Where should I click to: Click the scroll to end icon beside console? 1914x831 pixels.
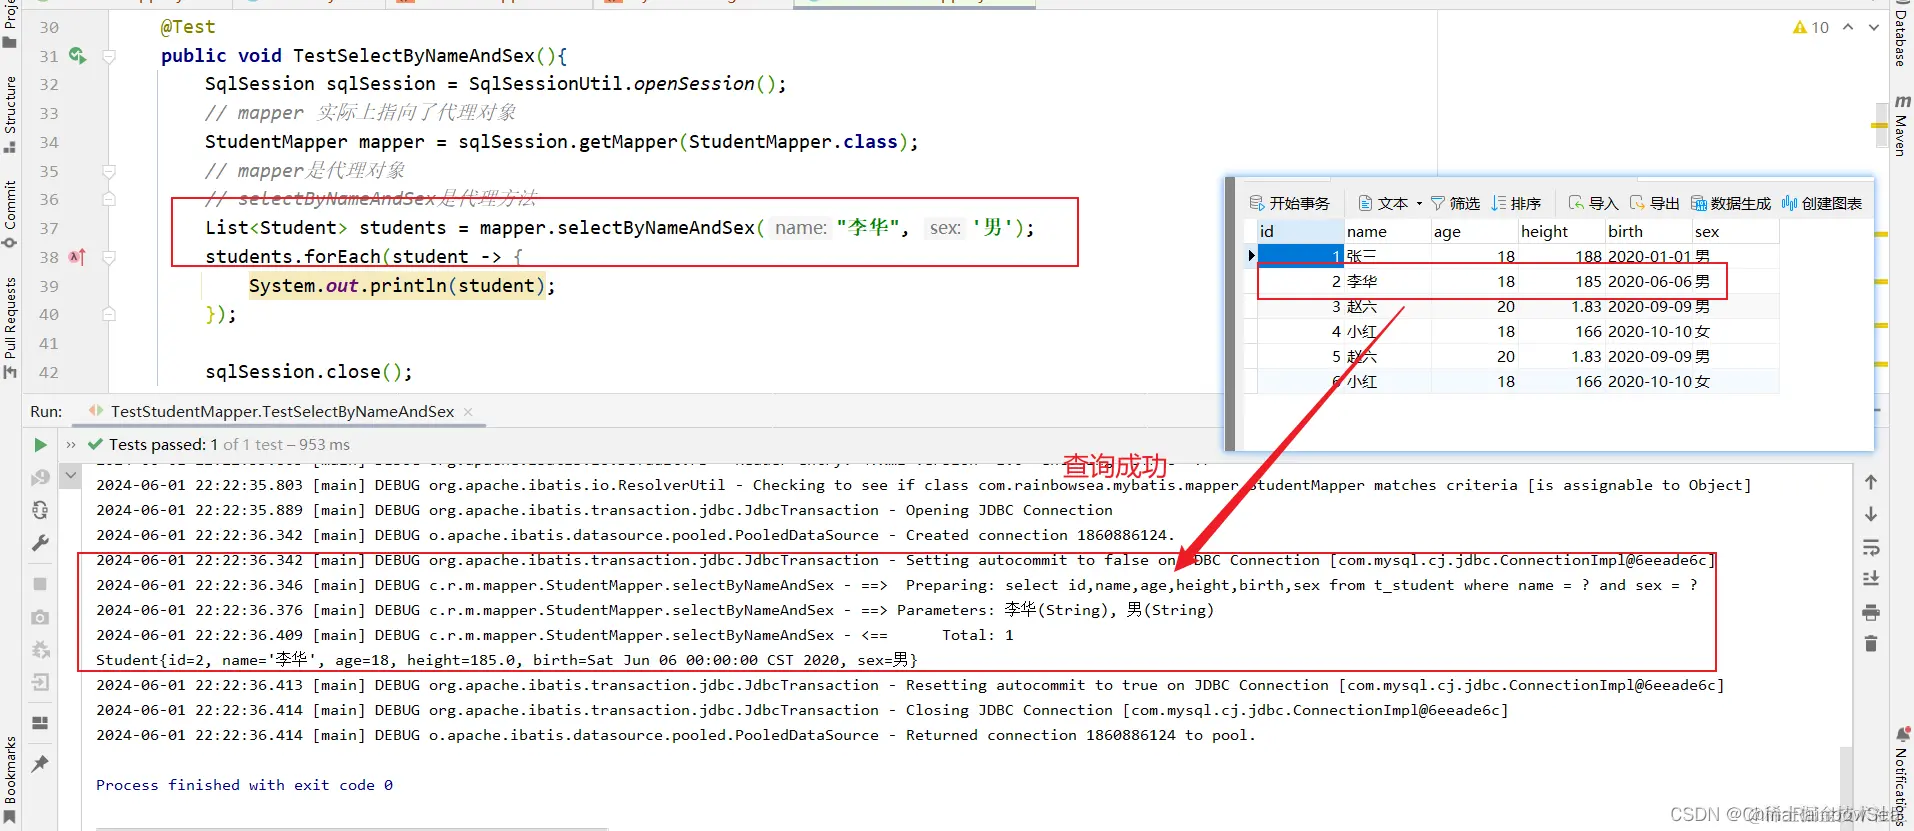pyautogui.click(x=1871, y=579)
